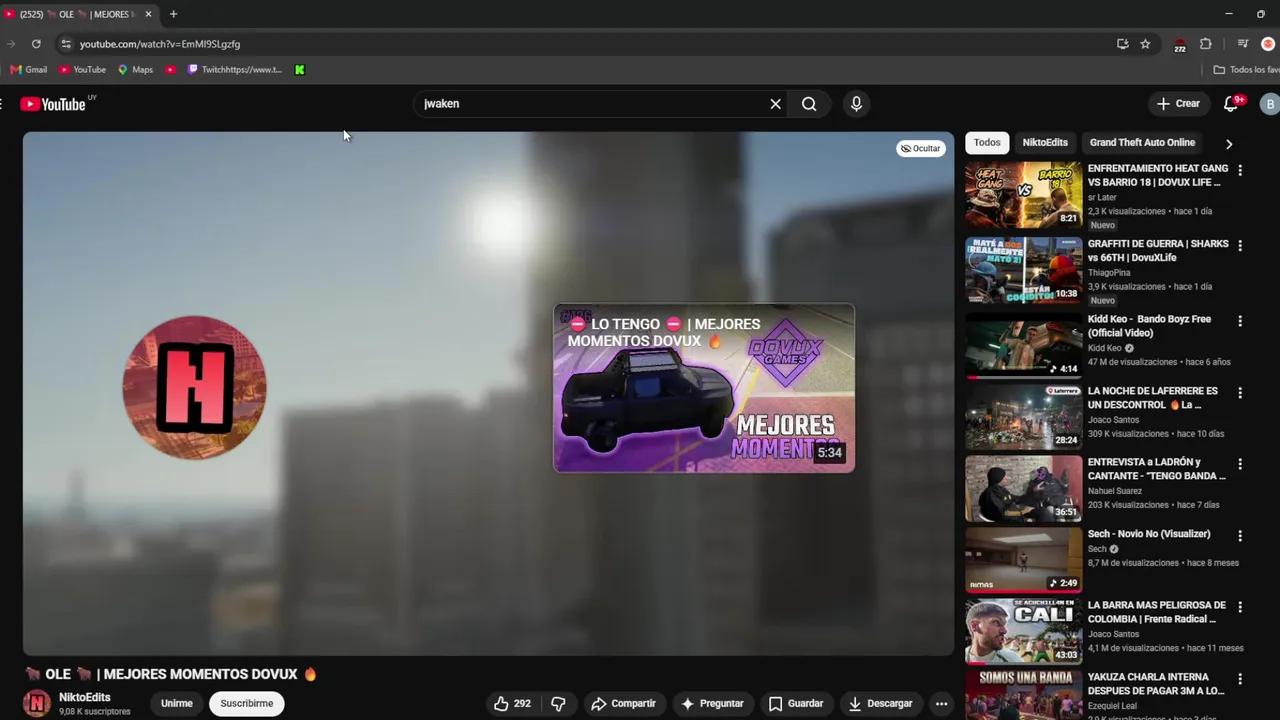Switch to the YouTube browser tab

pos(78,14)
